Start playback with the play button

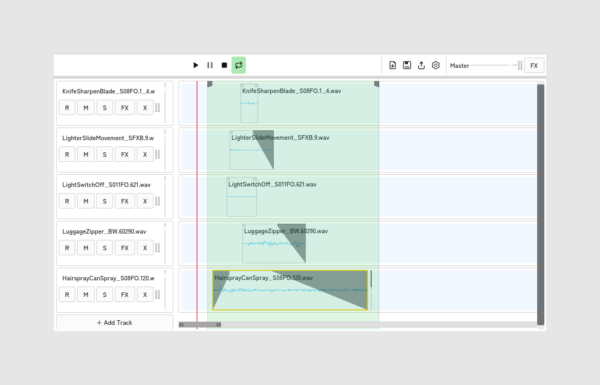point(196,65)
